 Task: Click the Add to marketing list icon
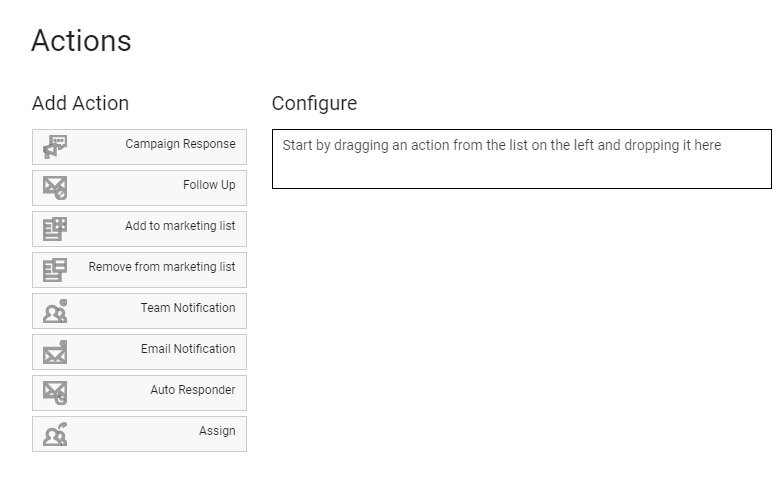[x=55, y=229]
